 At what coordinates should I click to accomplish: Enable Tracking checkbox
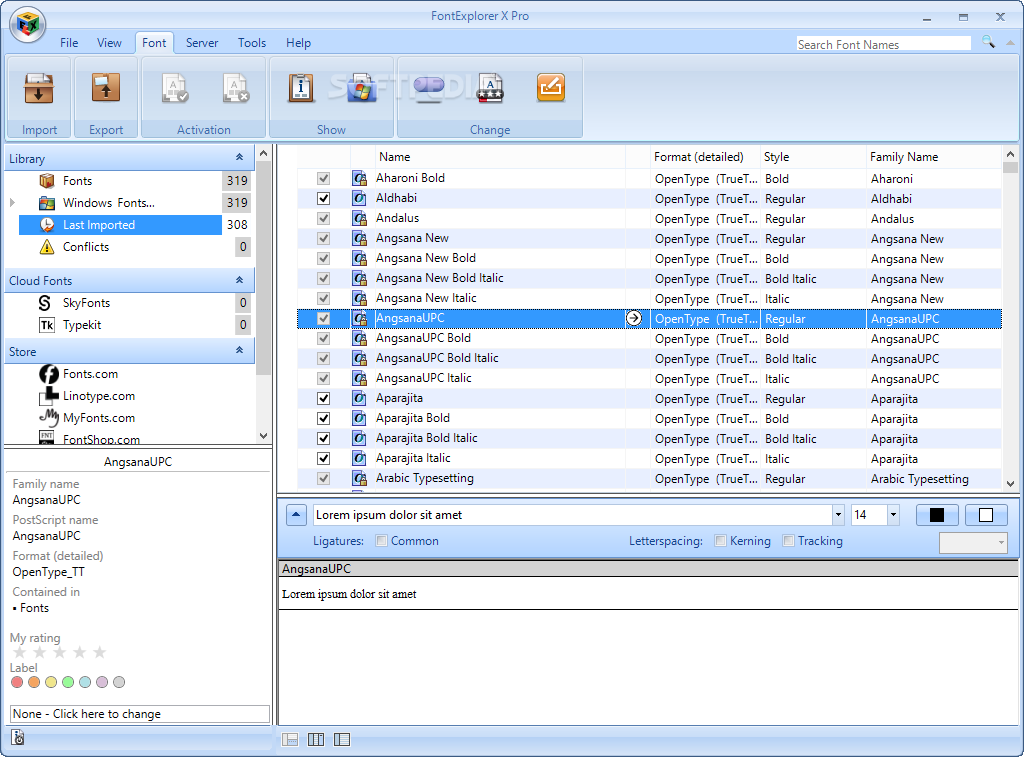click(x=788, y=541)
